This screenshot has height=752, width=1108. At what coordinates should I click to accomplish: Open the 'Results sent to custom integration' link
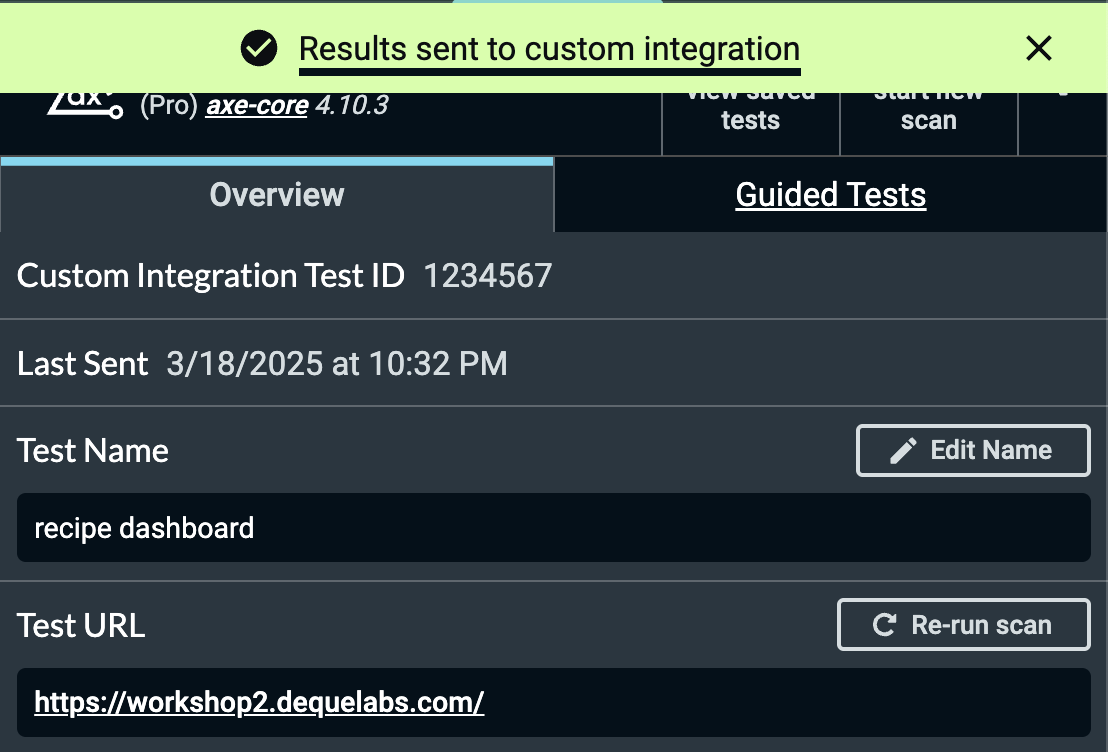(x=549, y=48)
